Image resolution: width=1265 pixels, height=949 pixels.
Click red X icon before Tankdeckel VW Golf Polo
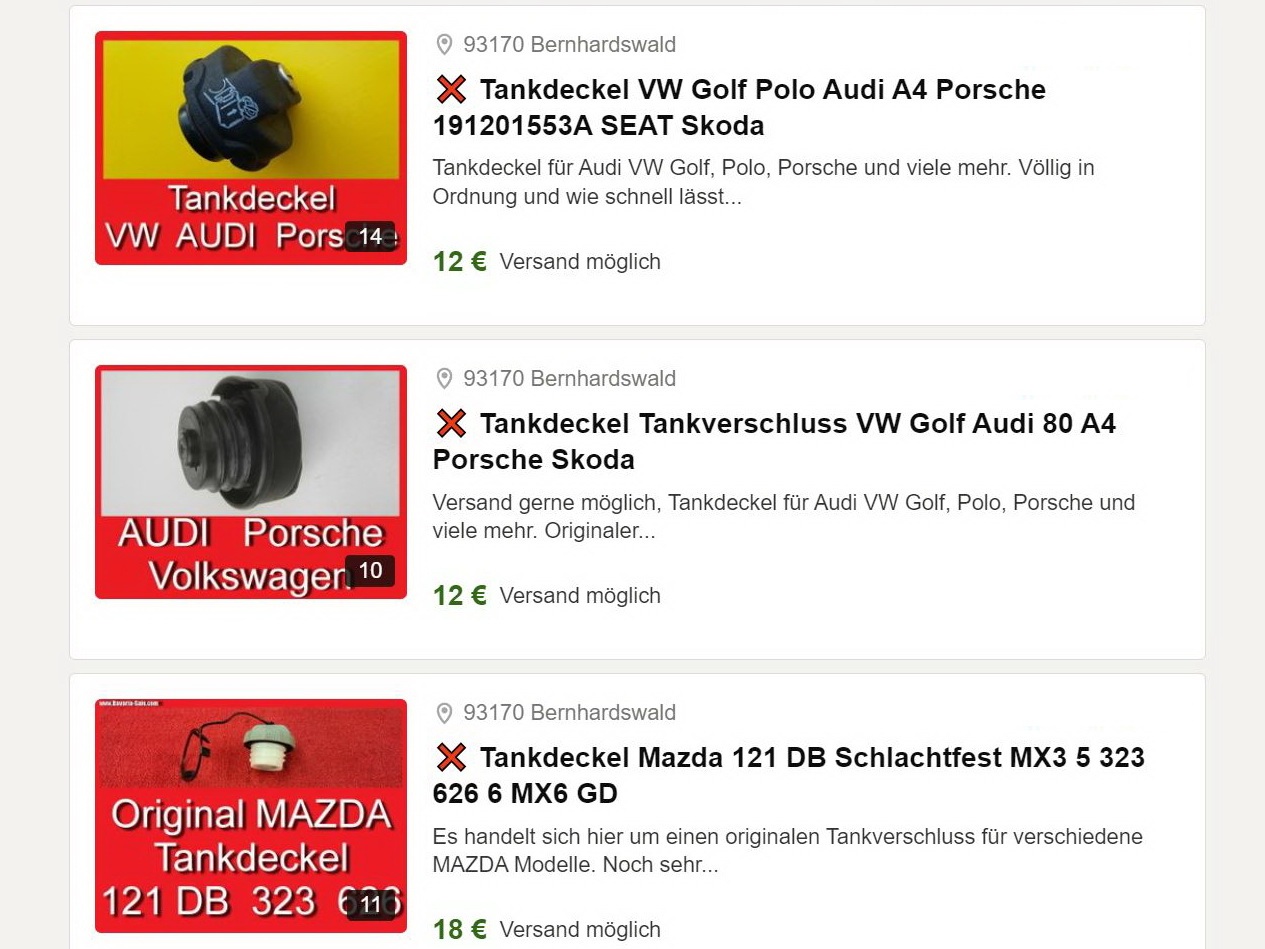click(x=451, y=89)
